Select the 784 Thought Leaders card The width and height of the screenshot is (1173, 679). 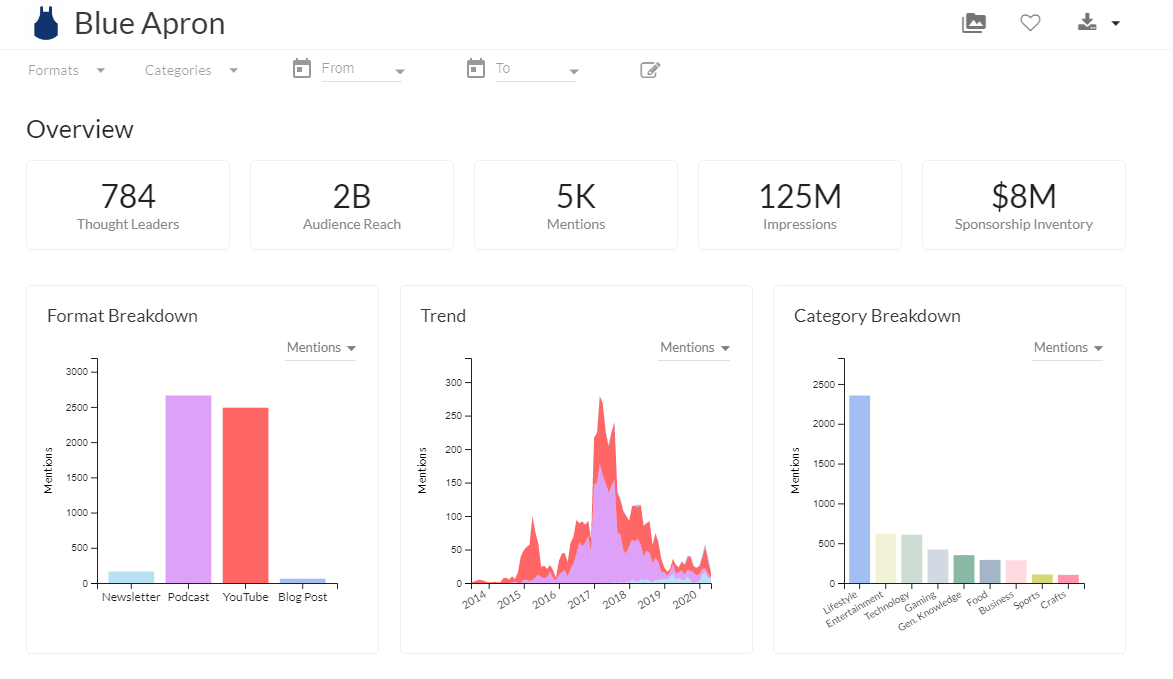tap(128, 205)
